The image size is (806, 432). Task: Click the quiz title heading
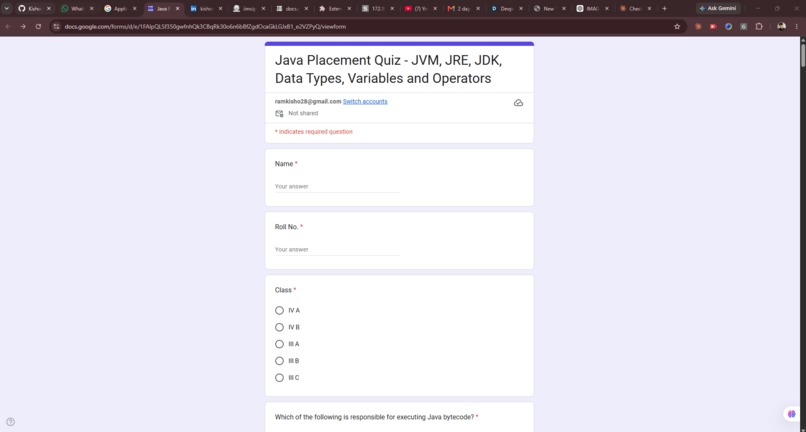388,69
